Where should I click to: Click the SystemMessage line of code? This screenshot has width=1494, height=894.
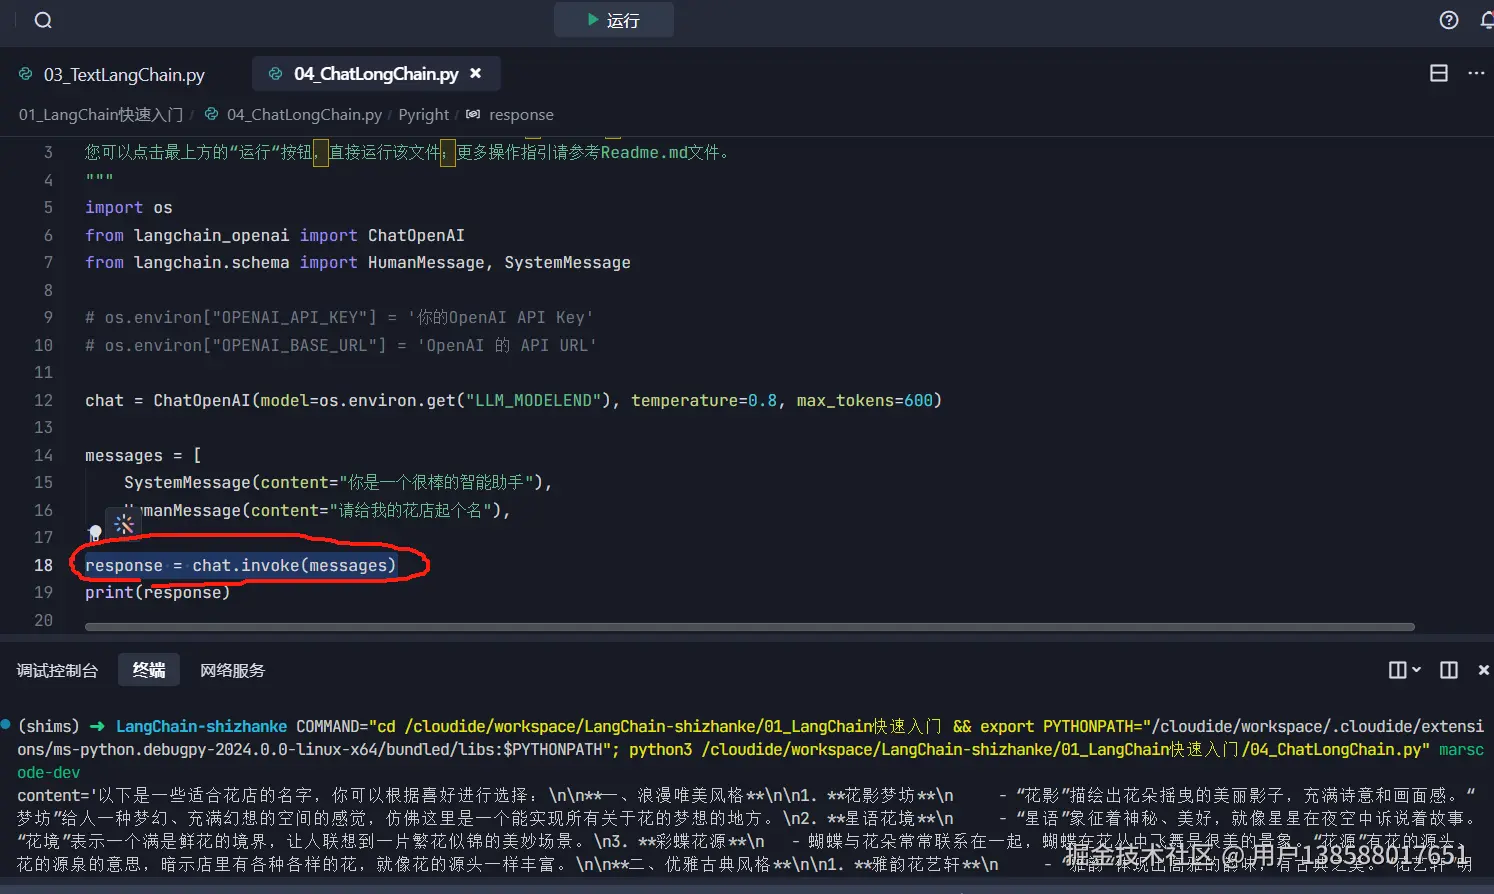click(x=338, y=483)
